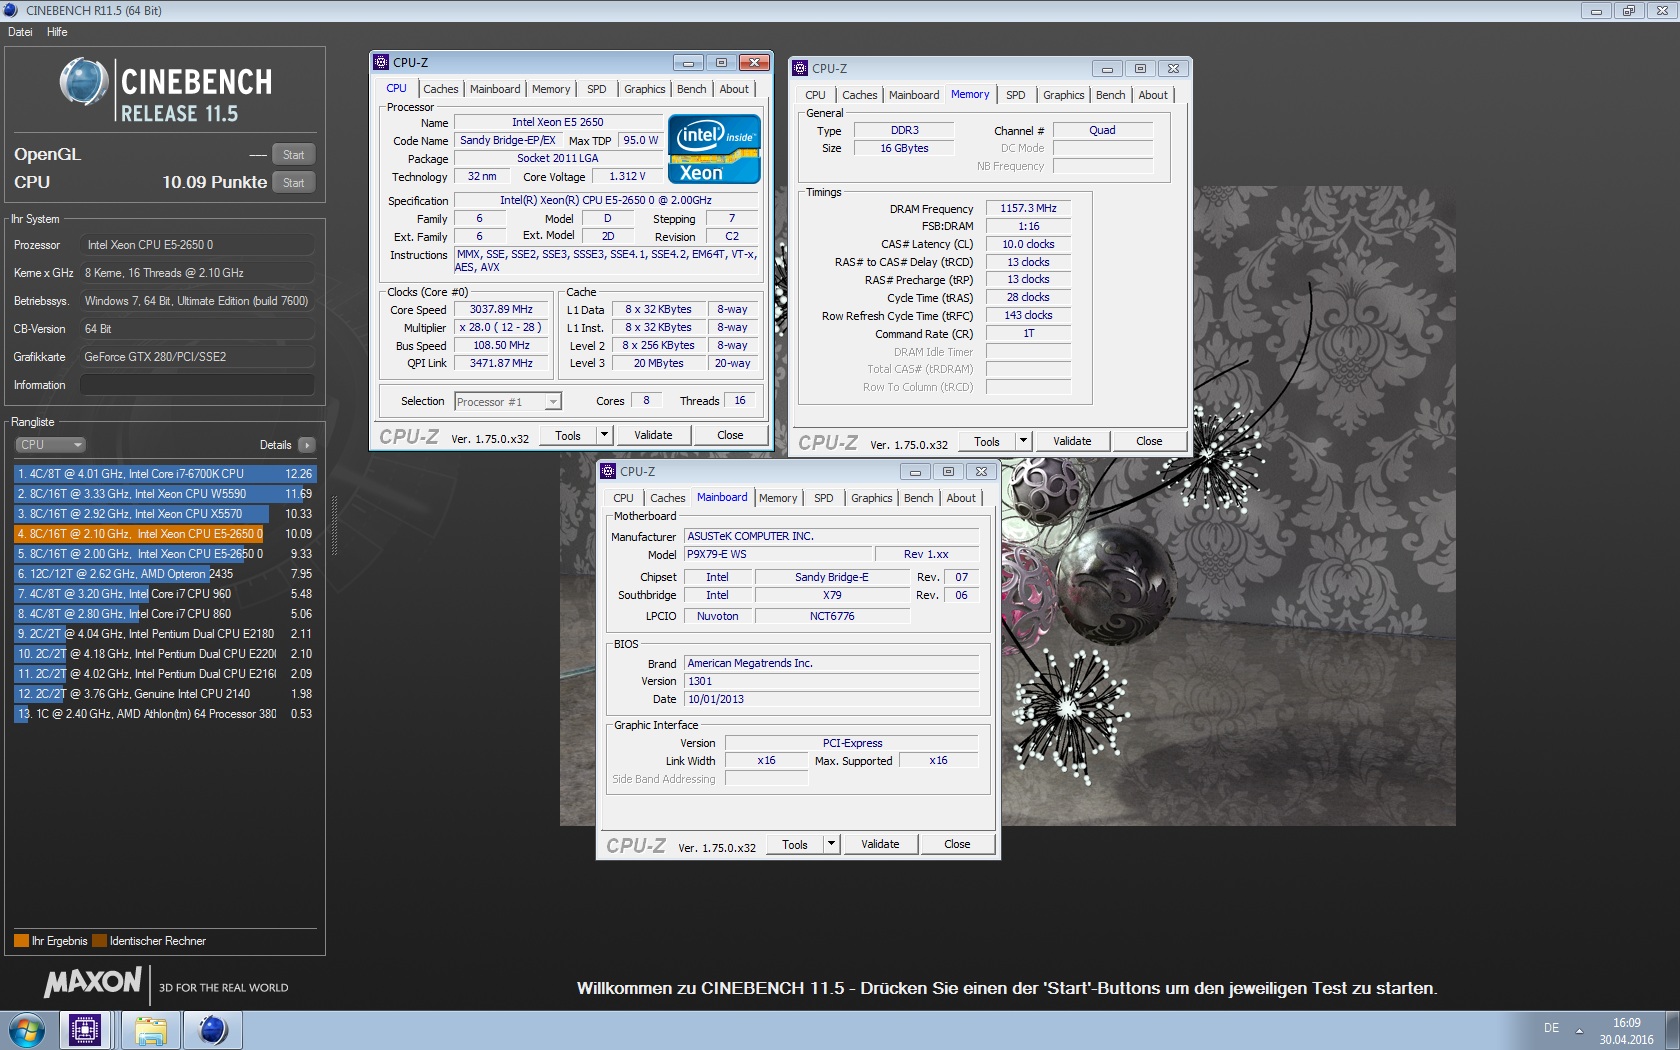1680x1050 pixels.
Task: Click the 16 GBytes memory size value
Action: point(904,148)
